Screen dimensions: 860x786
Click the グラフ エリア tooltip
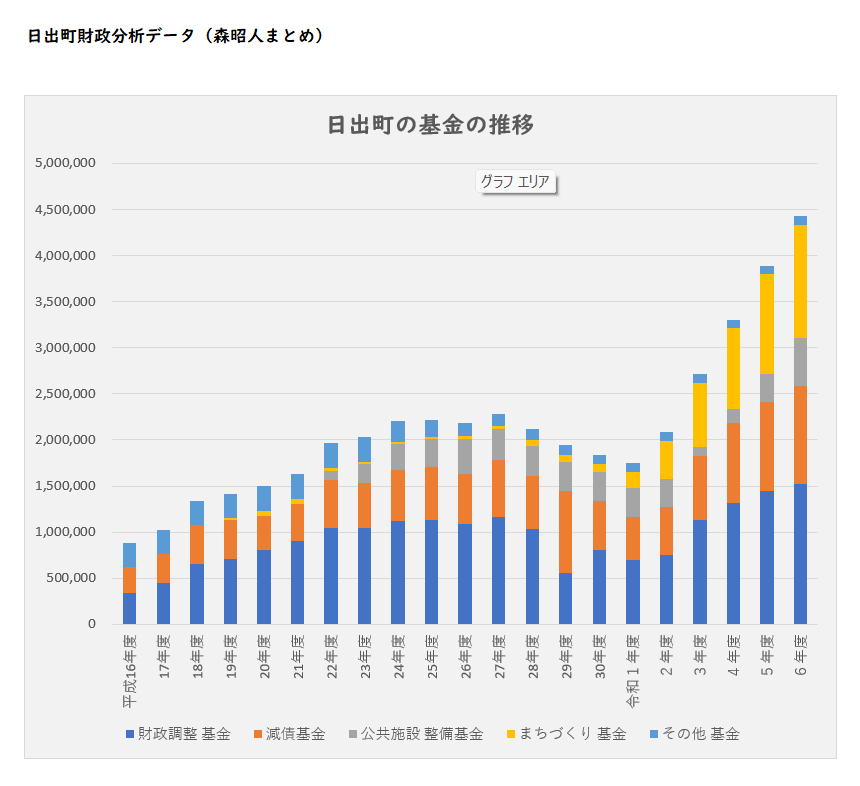514,182
